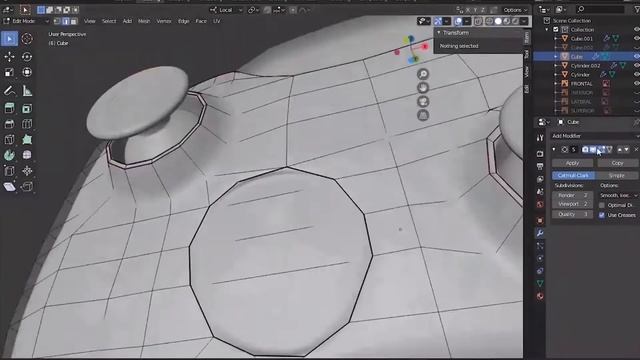Select the Spin tool
Image resolution: width=640 pixels, height=360 pixels.
point(9,155)
